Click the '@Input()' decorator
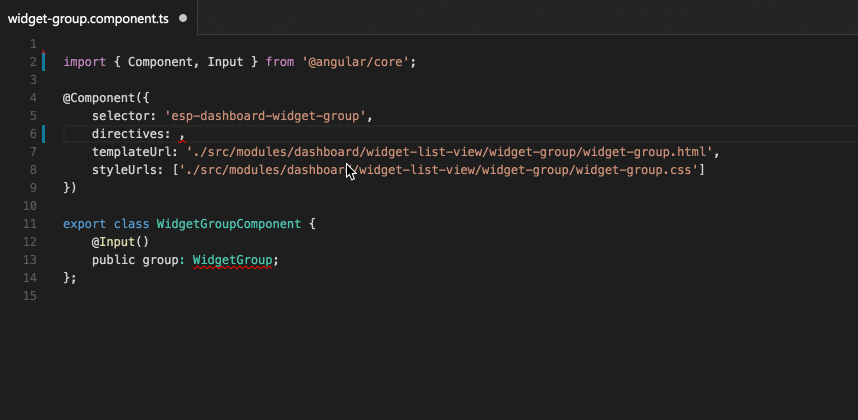Viewport: 858px width, 420px height. point(120,242)
